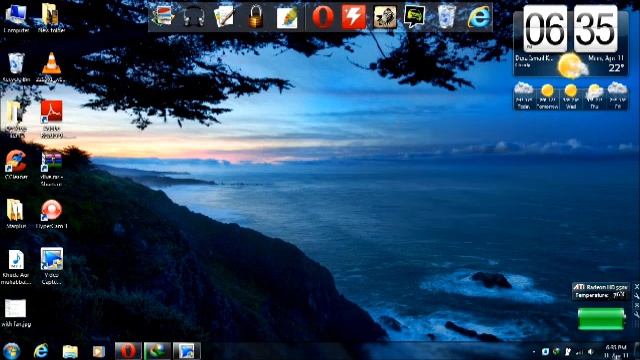Switch to the green globe app in taskbar
This screenshot has width=640, height=360.
click(158, 351)
